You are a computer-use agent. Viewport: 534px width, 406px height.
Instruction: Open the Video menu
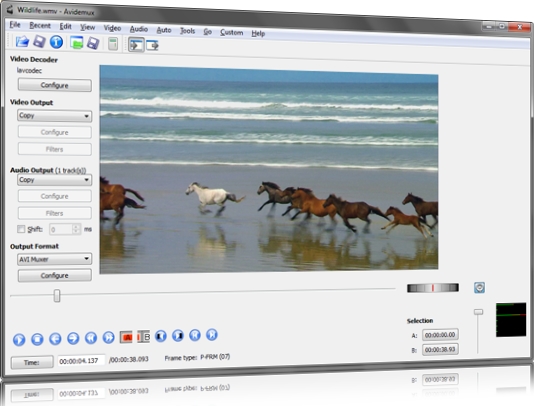pos(112,28)
